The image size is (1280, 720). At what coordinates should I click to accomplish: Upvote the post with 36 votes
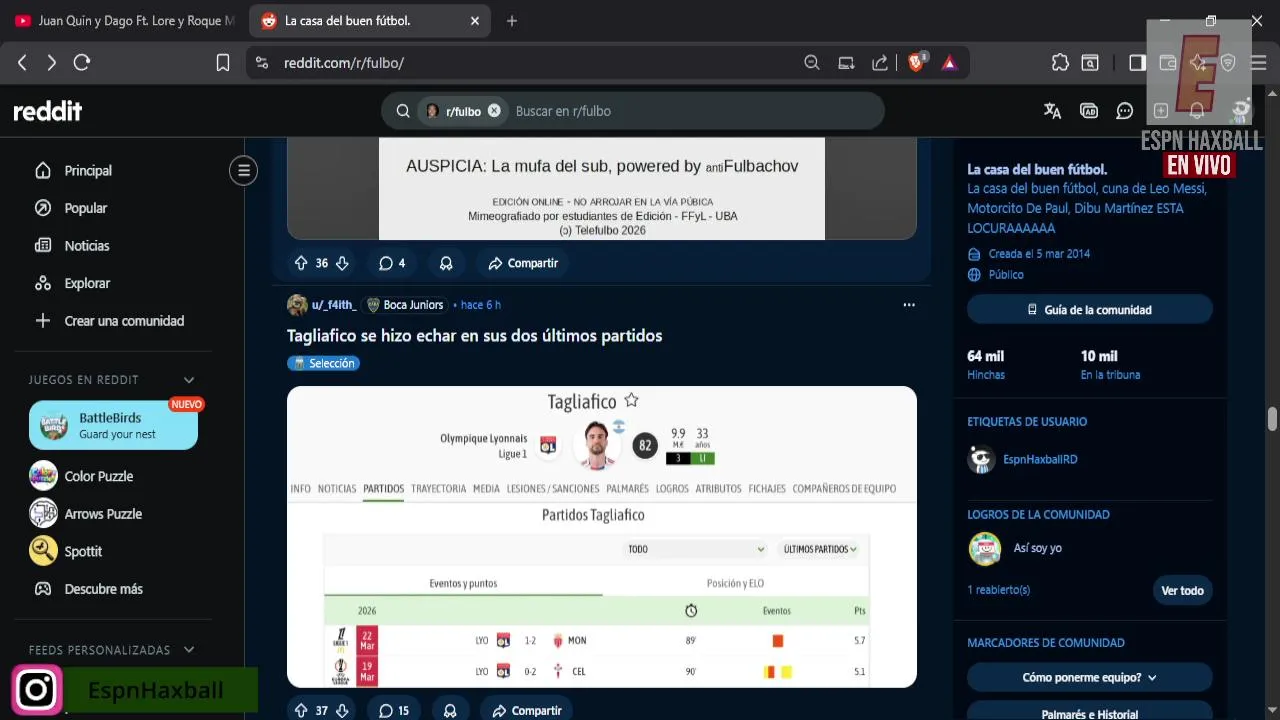coord(301,263)
